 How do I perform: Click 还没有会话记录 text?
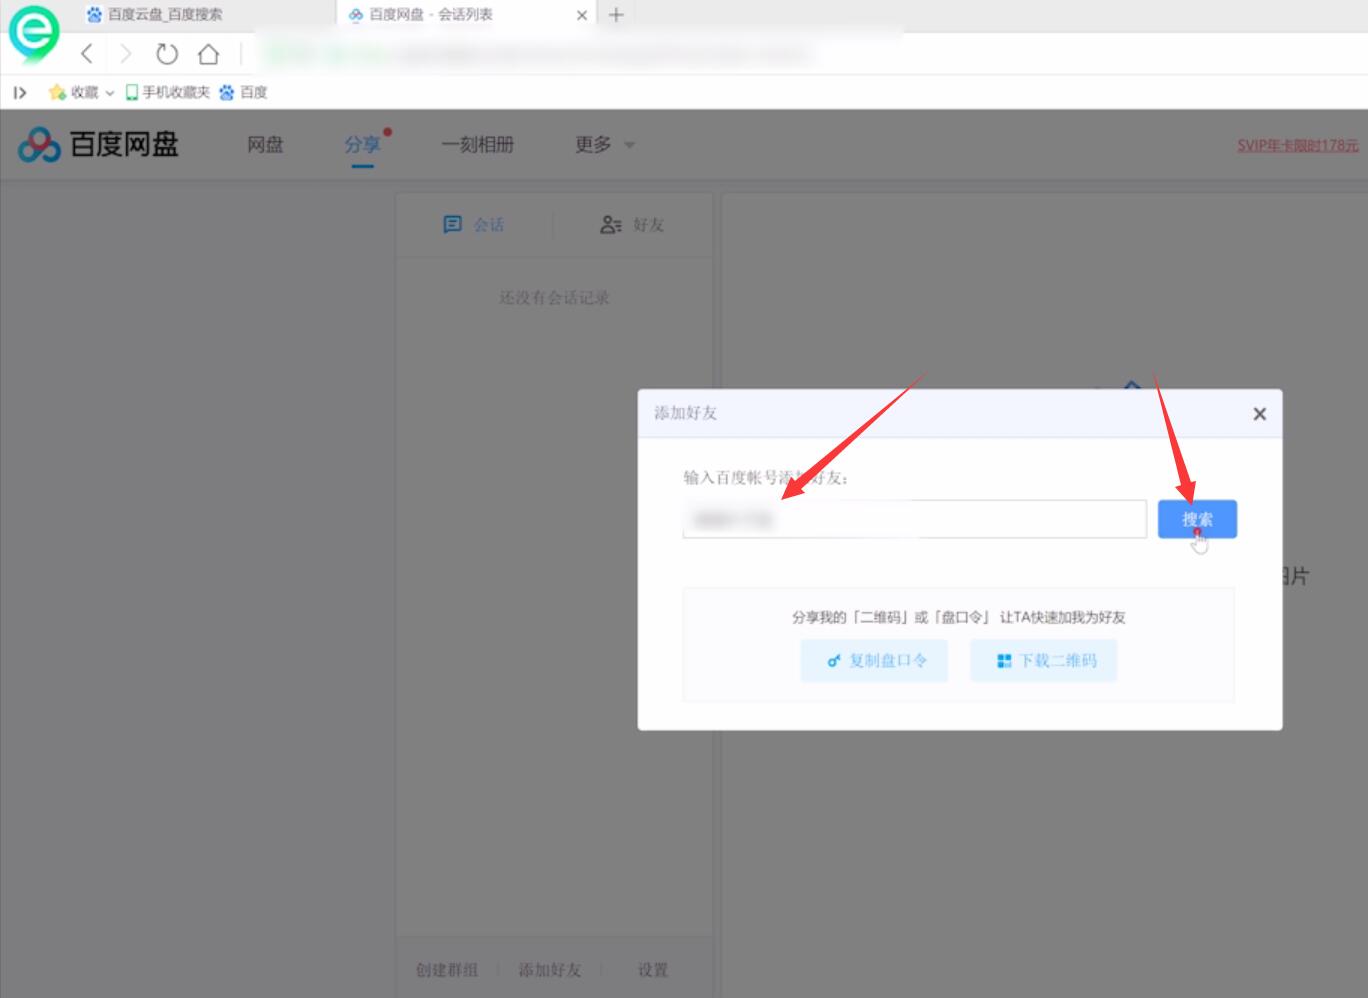pyautogui.click(x=554, y=298)
